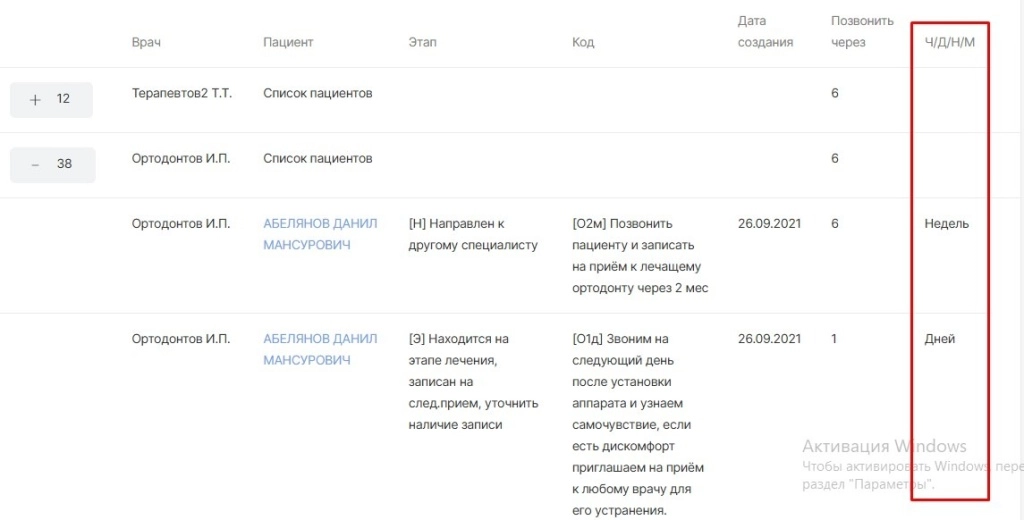Viewport: 1024px width, 520px height.
Task: Sort by Дата создания column header
Action: pyautogui.click(x=765, y=31)
